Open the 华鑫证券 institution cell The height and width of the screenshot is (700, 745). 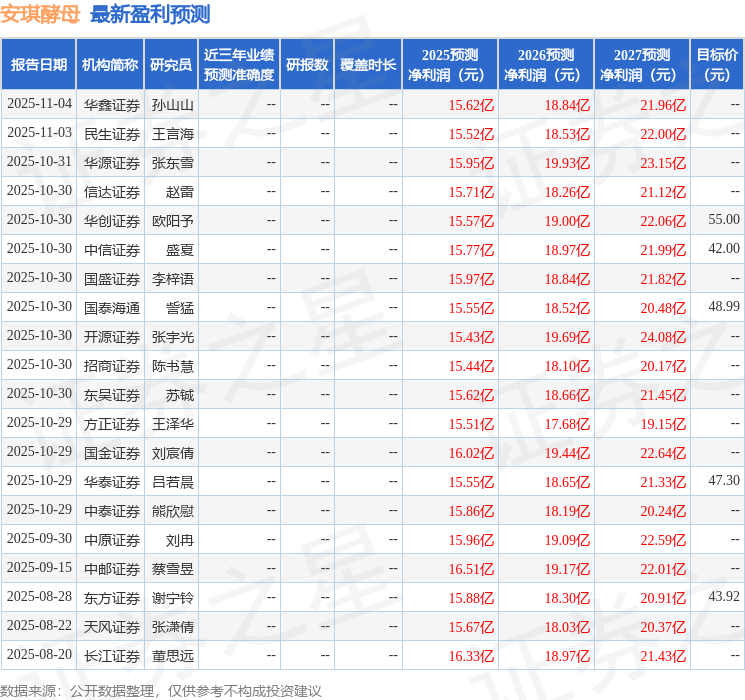[111, 105]
